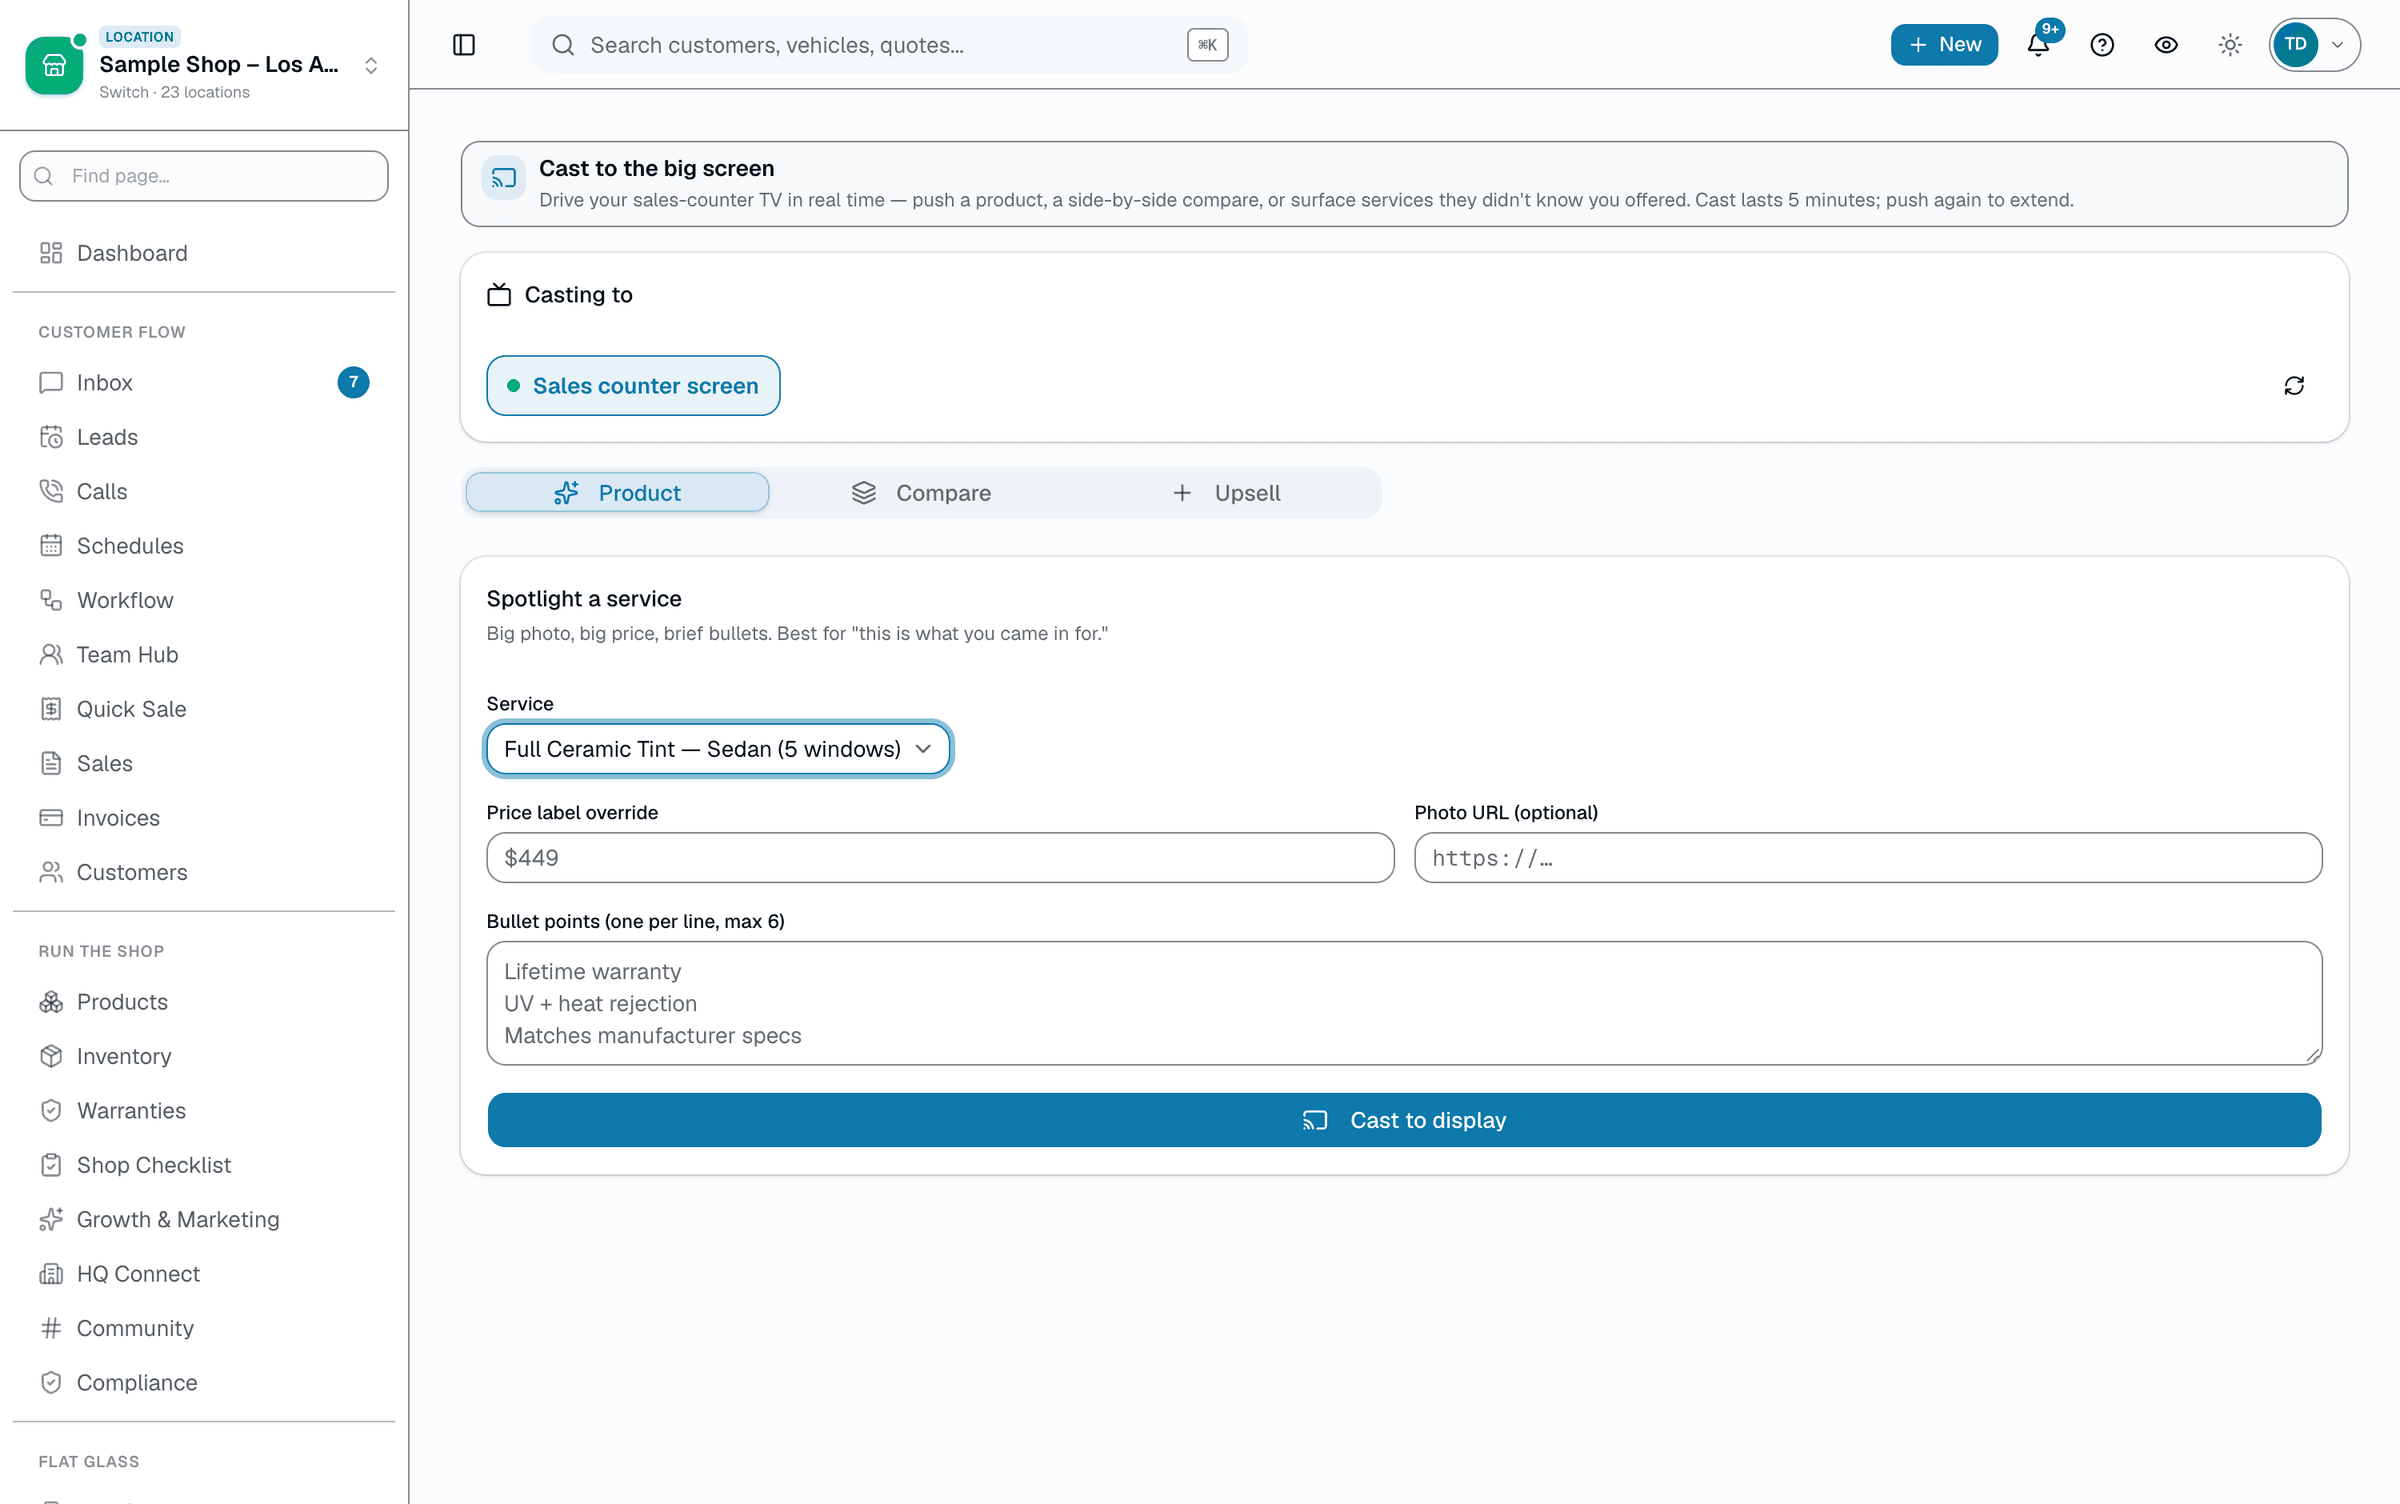Screen dimensions: 2400x1504
Task: Switch to the Upsell tab
Action: click(x=1226, y=493)
